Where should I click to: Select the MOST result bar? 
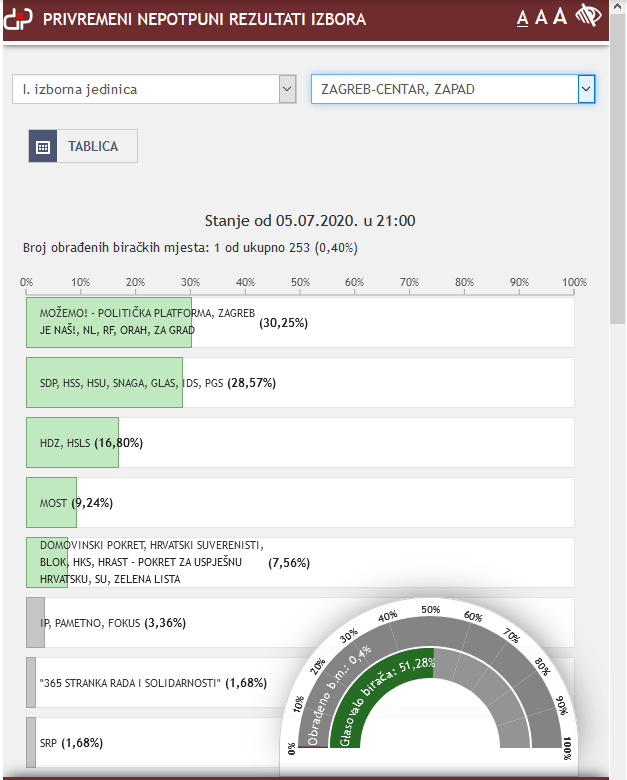click(x=51, y=503)
